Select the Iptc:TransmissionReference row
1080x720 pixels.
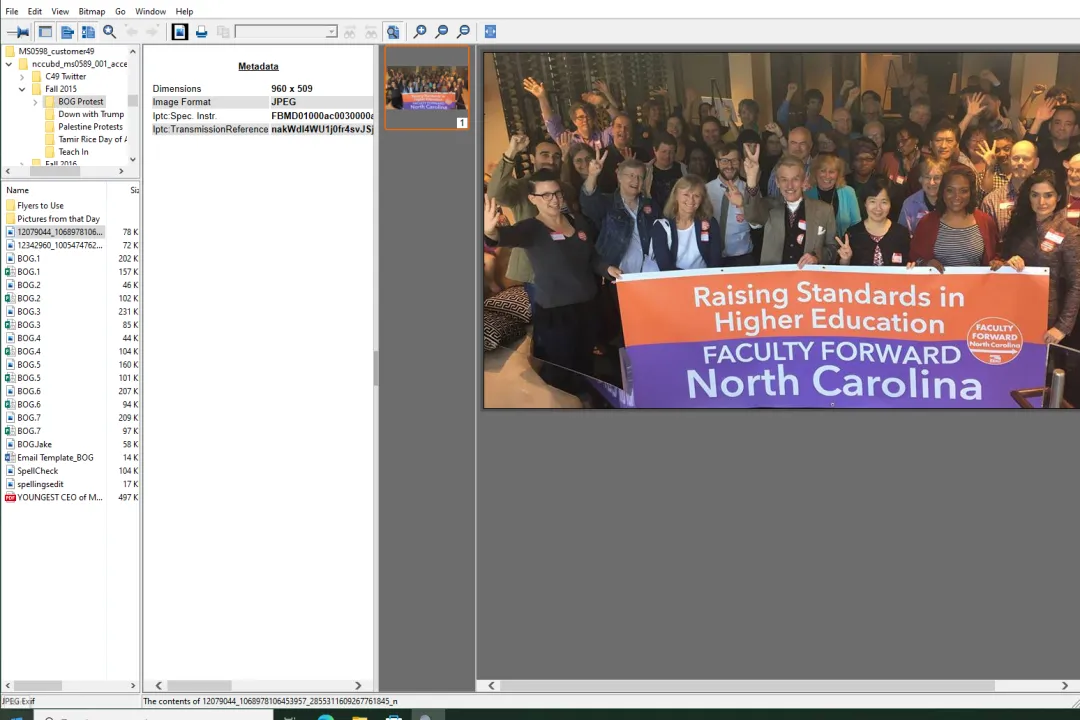262,129
